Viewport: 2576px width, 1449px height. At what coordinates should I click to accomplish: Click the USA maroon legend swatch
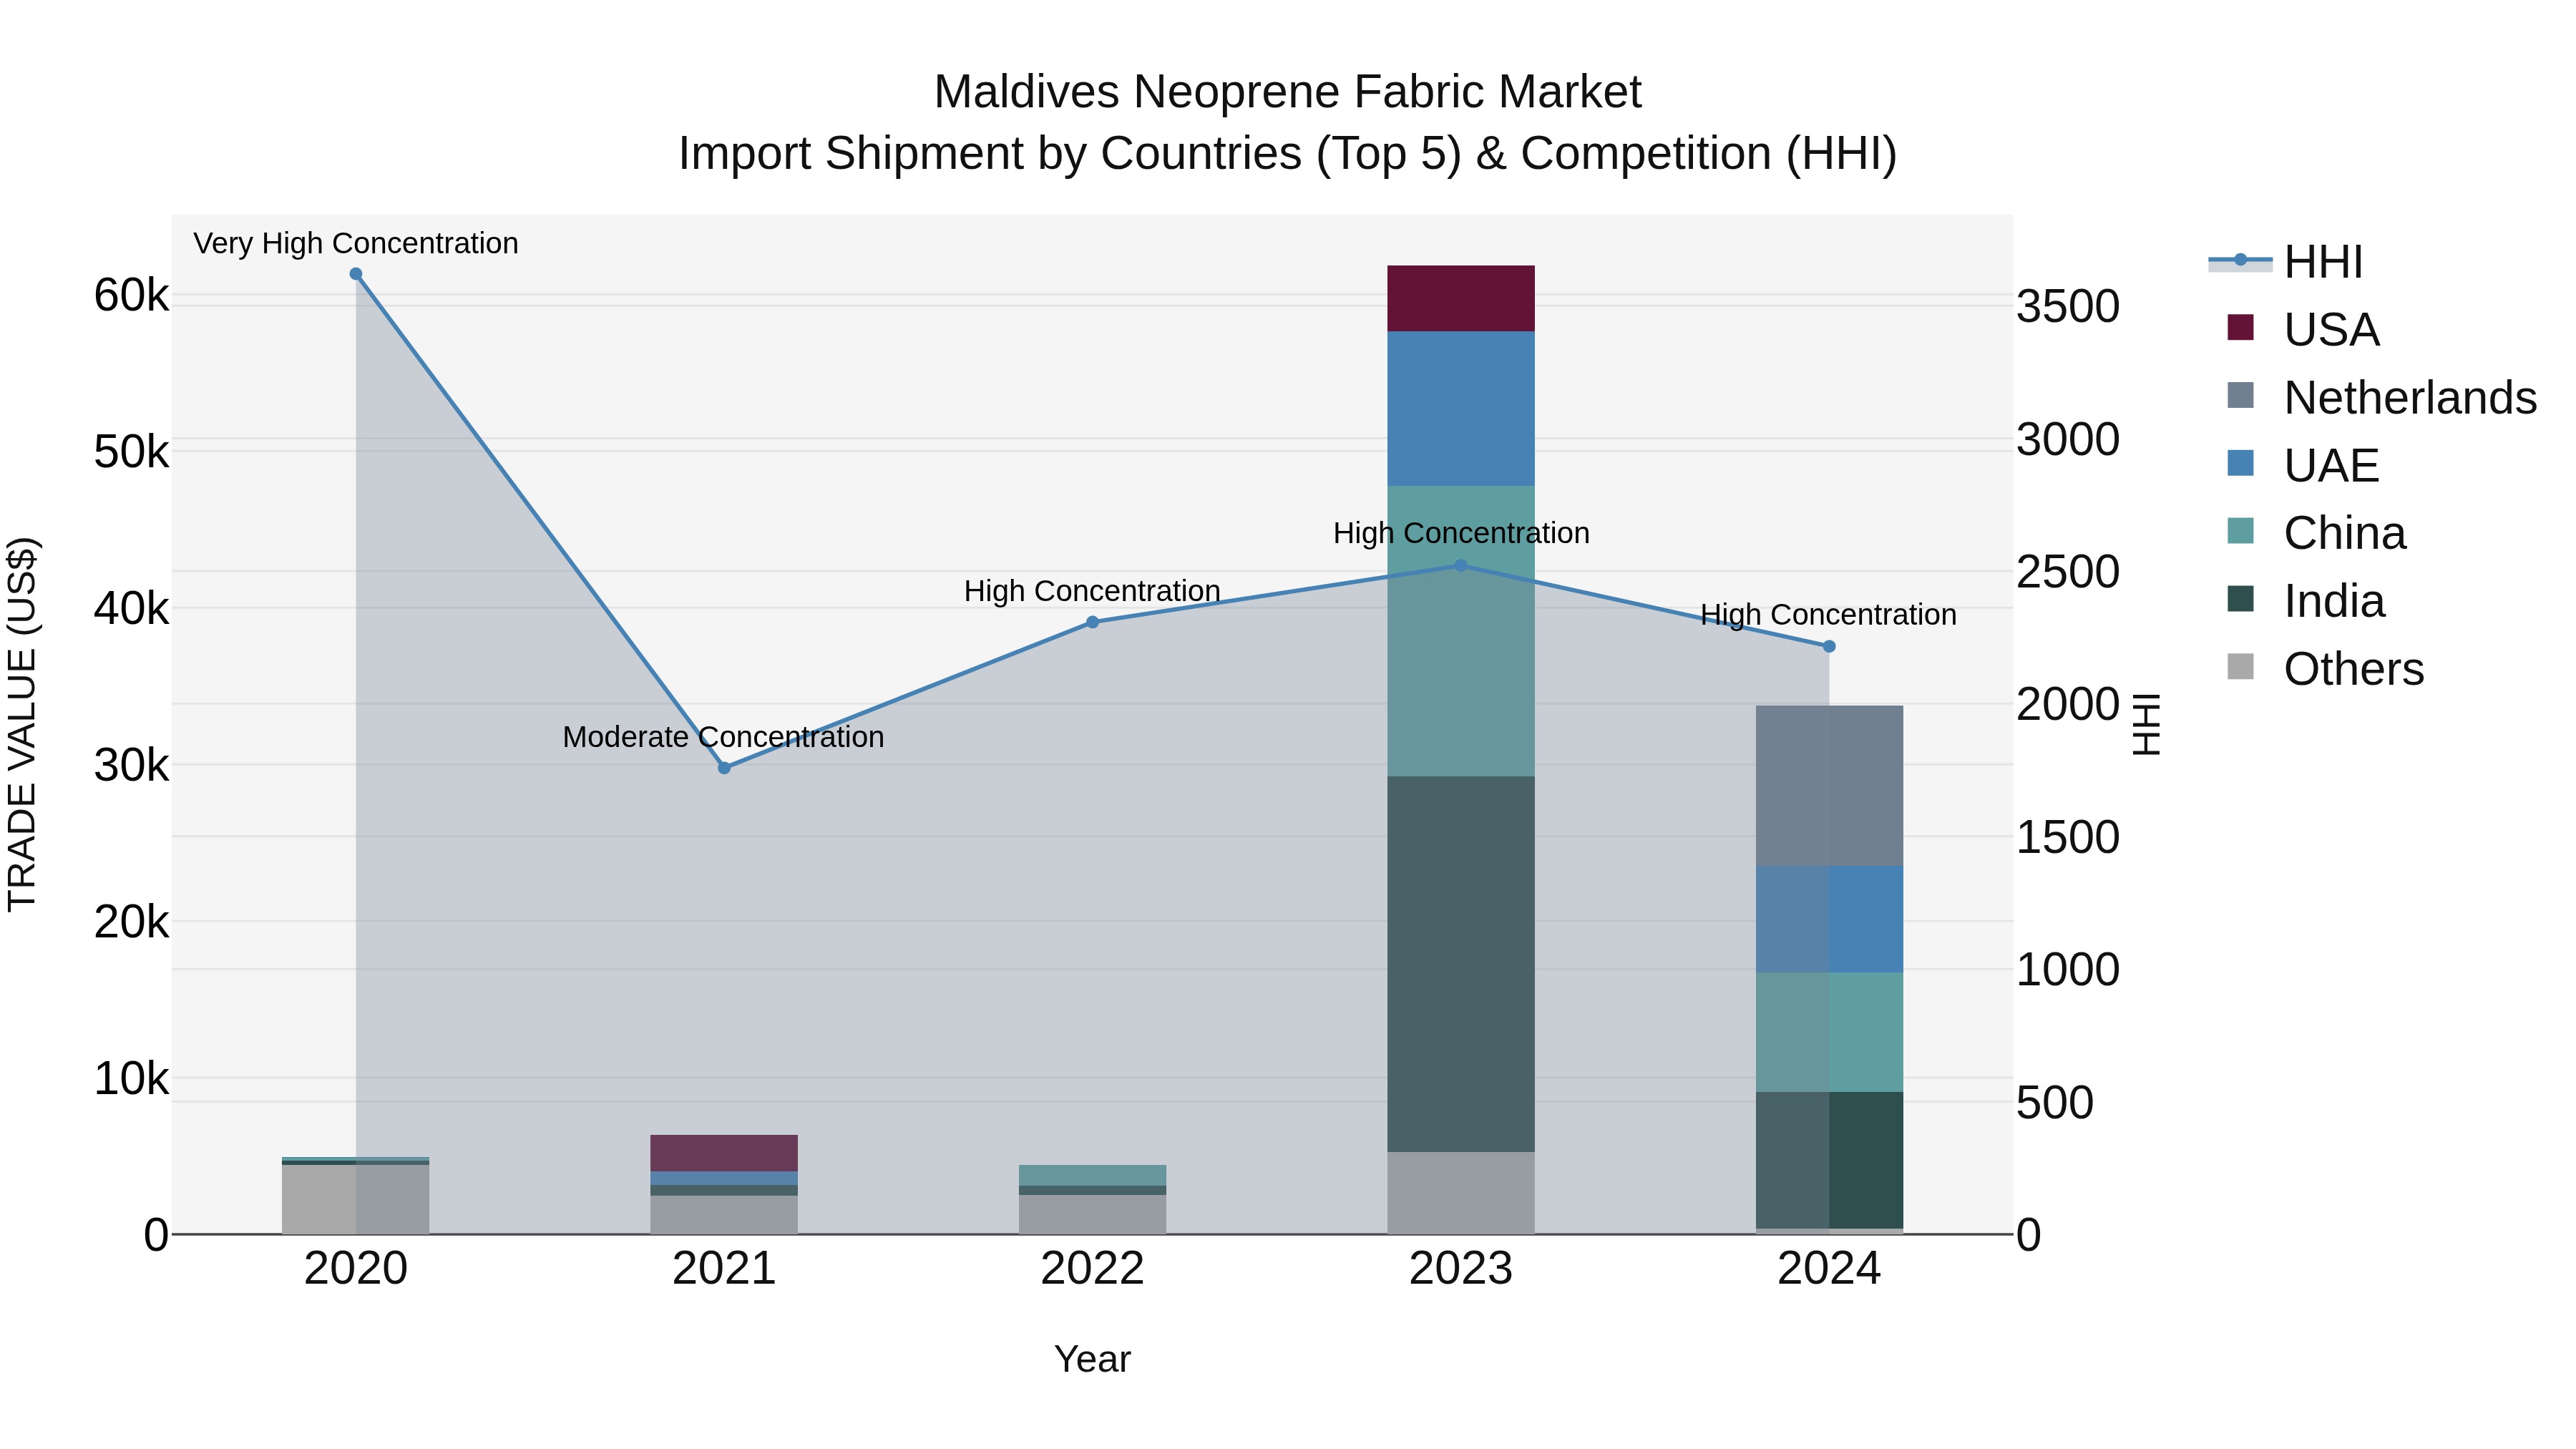pyautogui.click(x=2241, y=327)
